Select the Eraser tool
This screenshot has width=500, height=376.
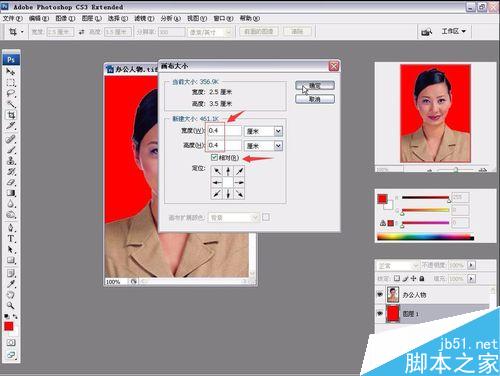[11, 182]
